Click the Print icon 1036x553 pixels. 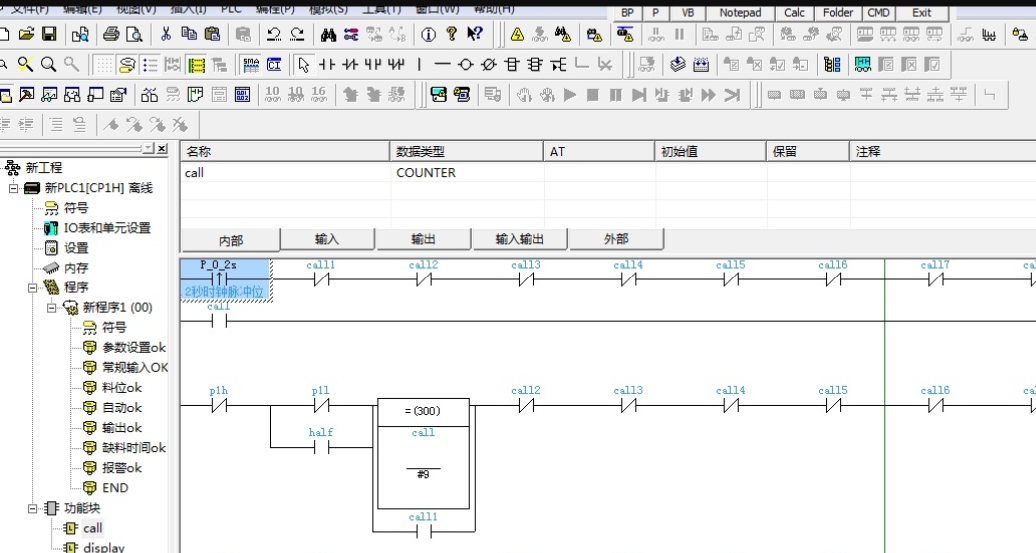(111, 35)
